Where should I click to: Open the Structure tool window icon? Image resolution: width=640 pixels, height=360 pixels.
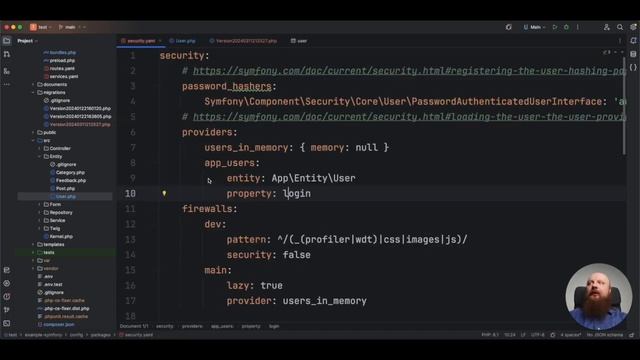[7, 71]
